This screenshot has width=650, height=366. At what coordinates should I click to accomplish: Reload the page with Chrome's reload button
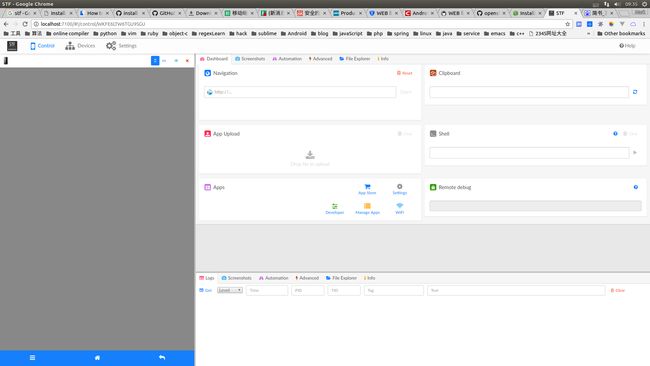point(25,24)
